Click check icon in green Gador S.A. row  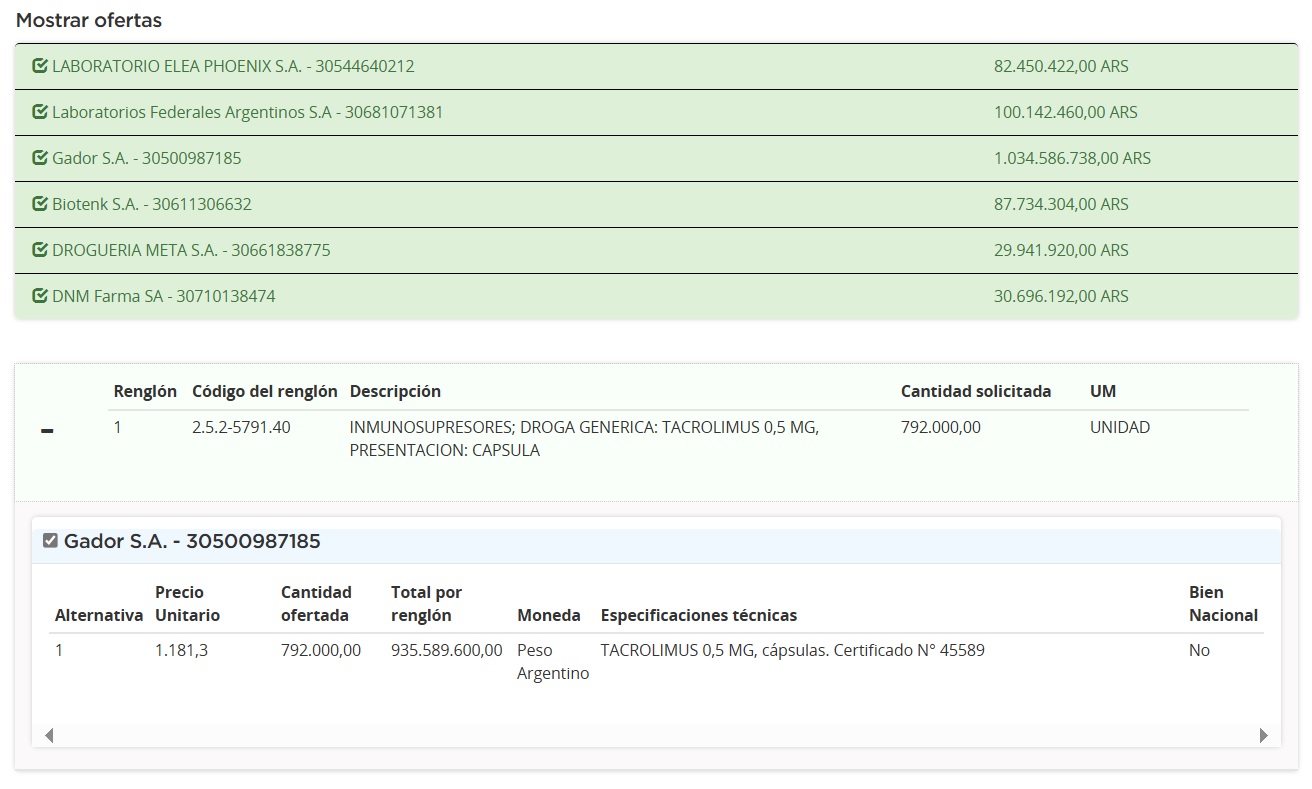(40, 158)
